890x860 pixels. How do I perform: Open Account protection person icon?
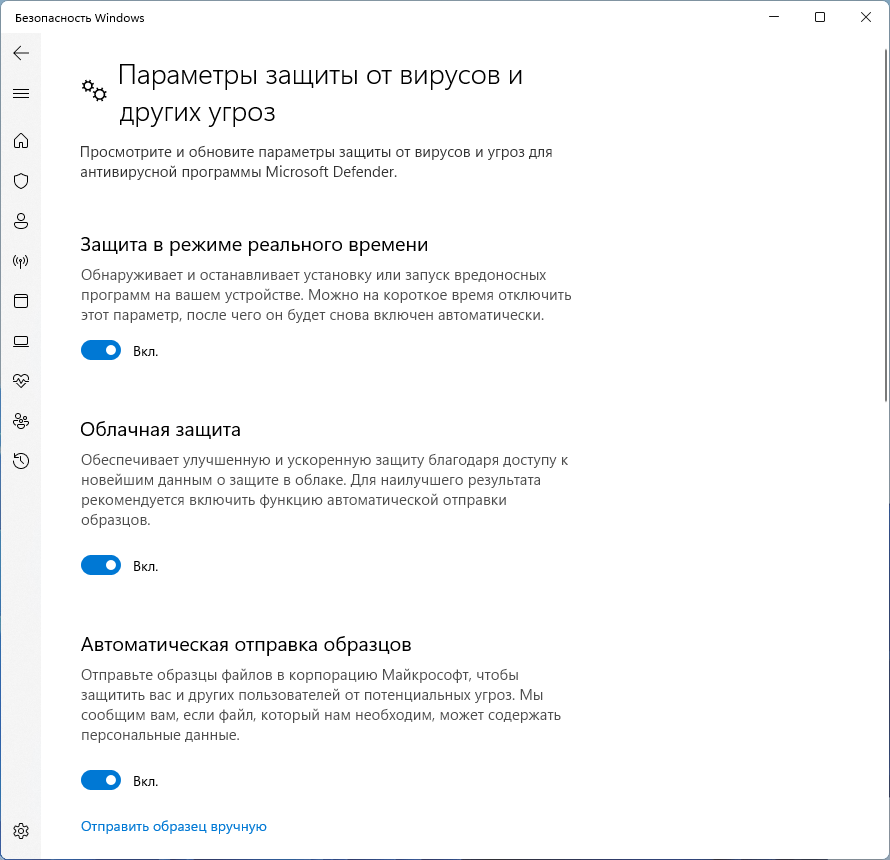[21, 221]
